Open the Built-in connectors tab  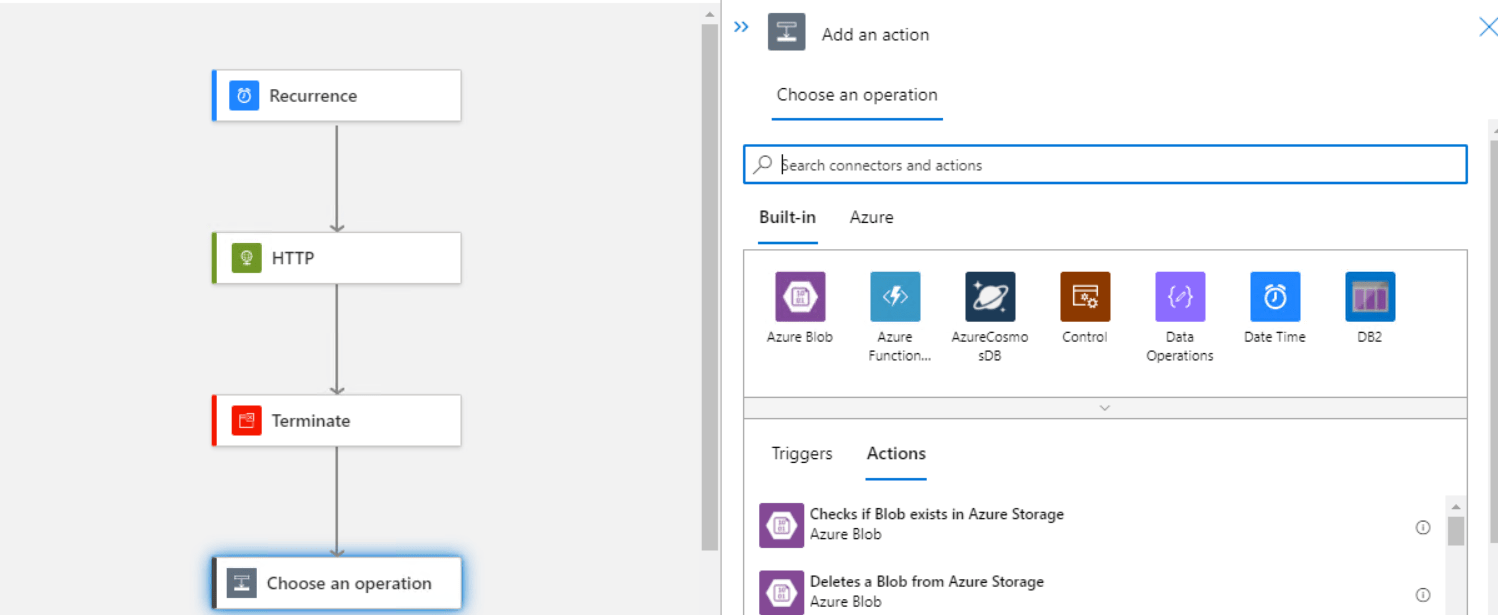[x=787, y=217]
